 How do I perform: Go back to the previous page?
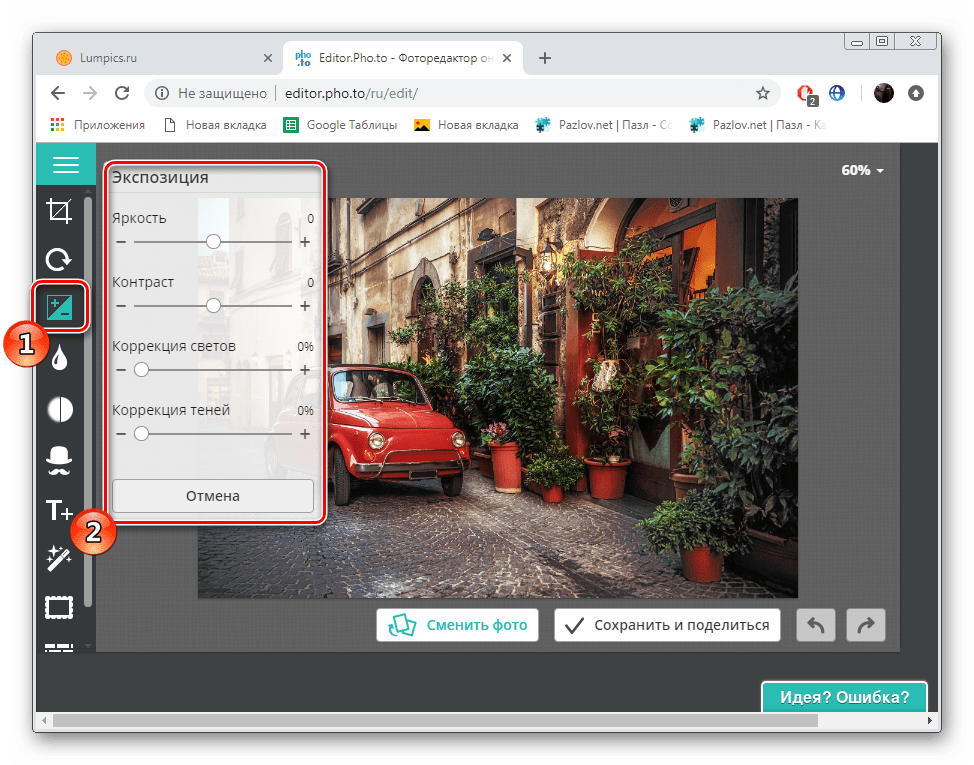[x=58, y=93]
